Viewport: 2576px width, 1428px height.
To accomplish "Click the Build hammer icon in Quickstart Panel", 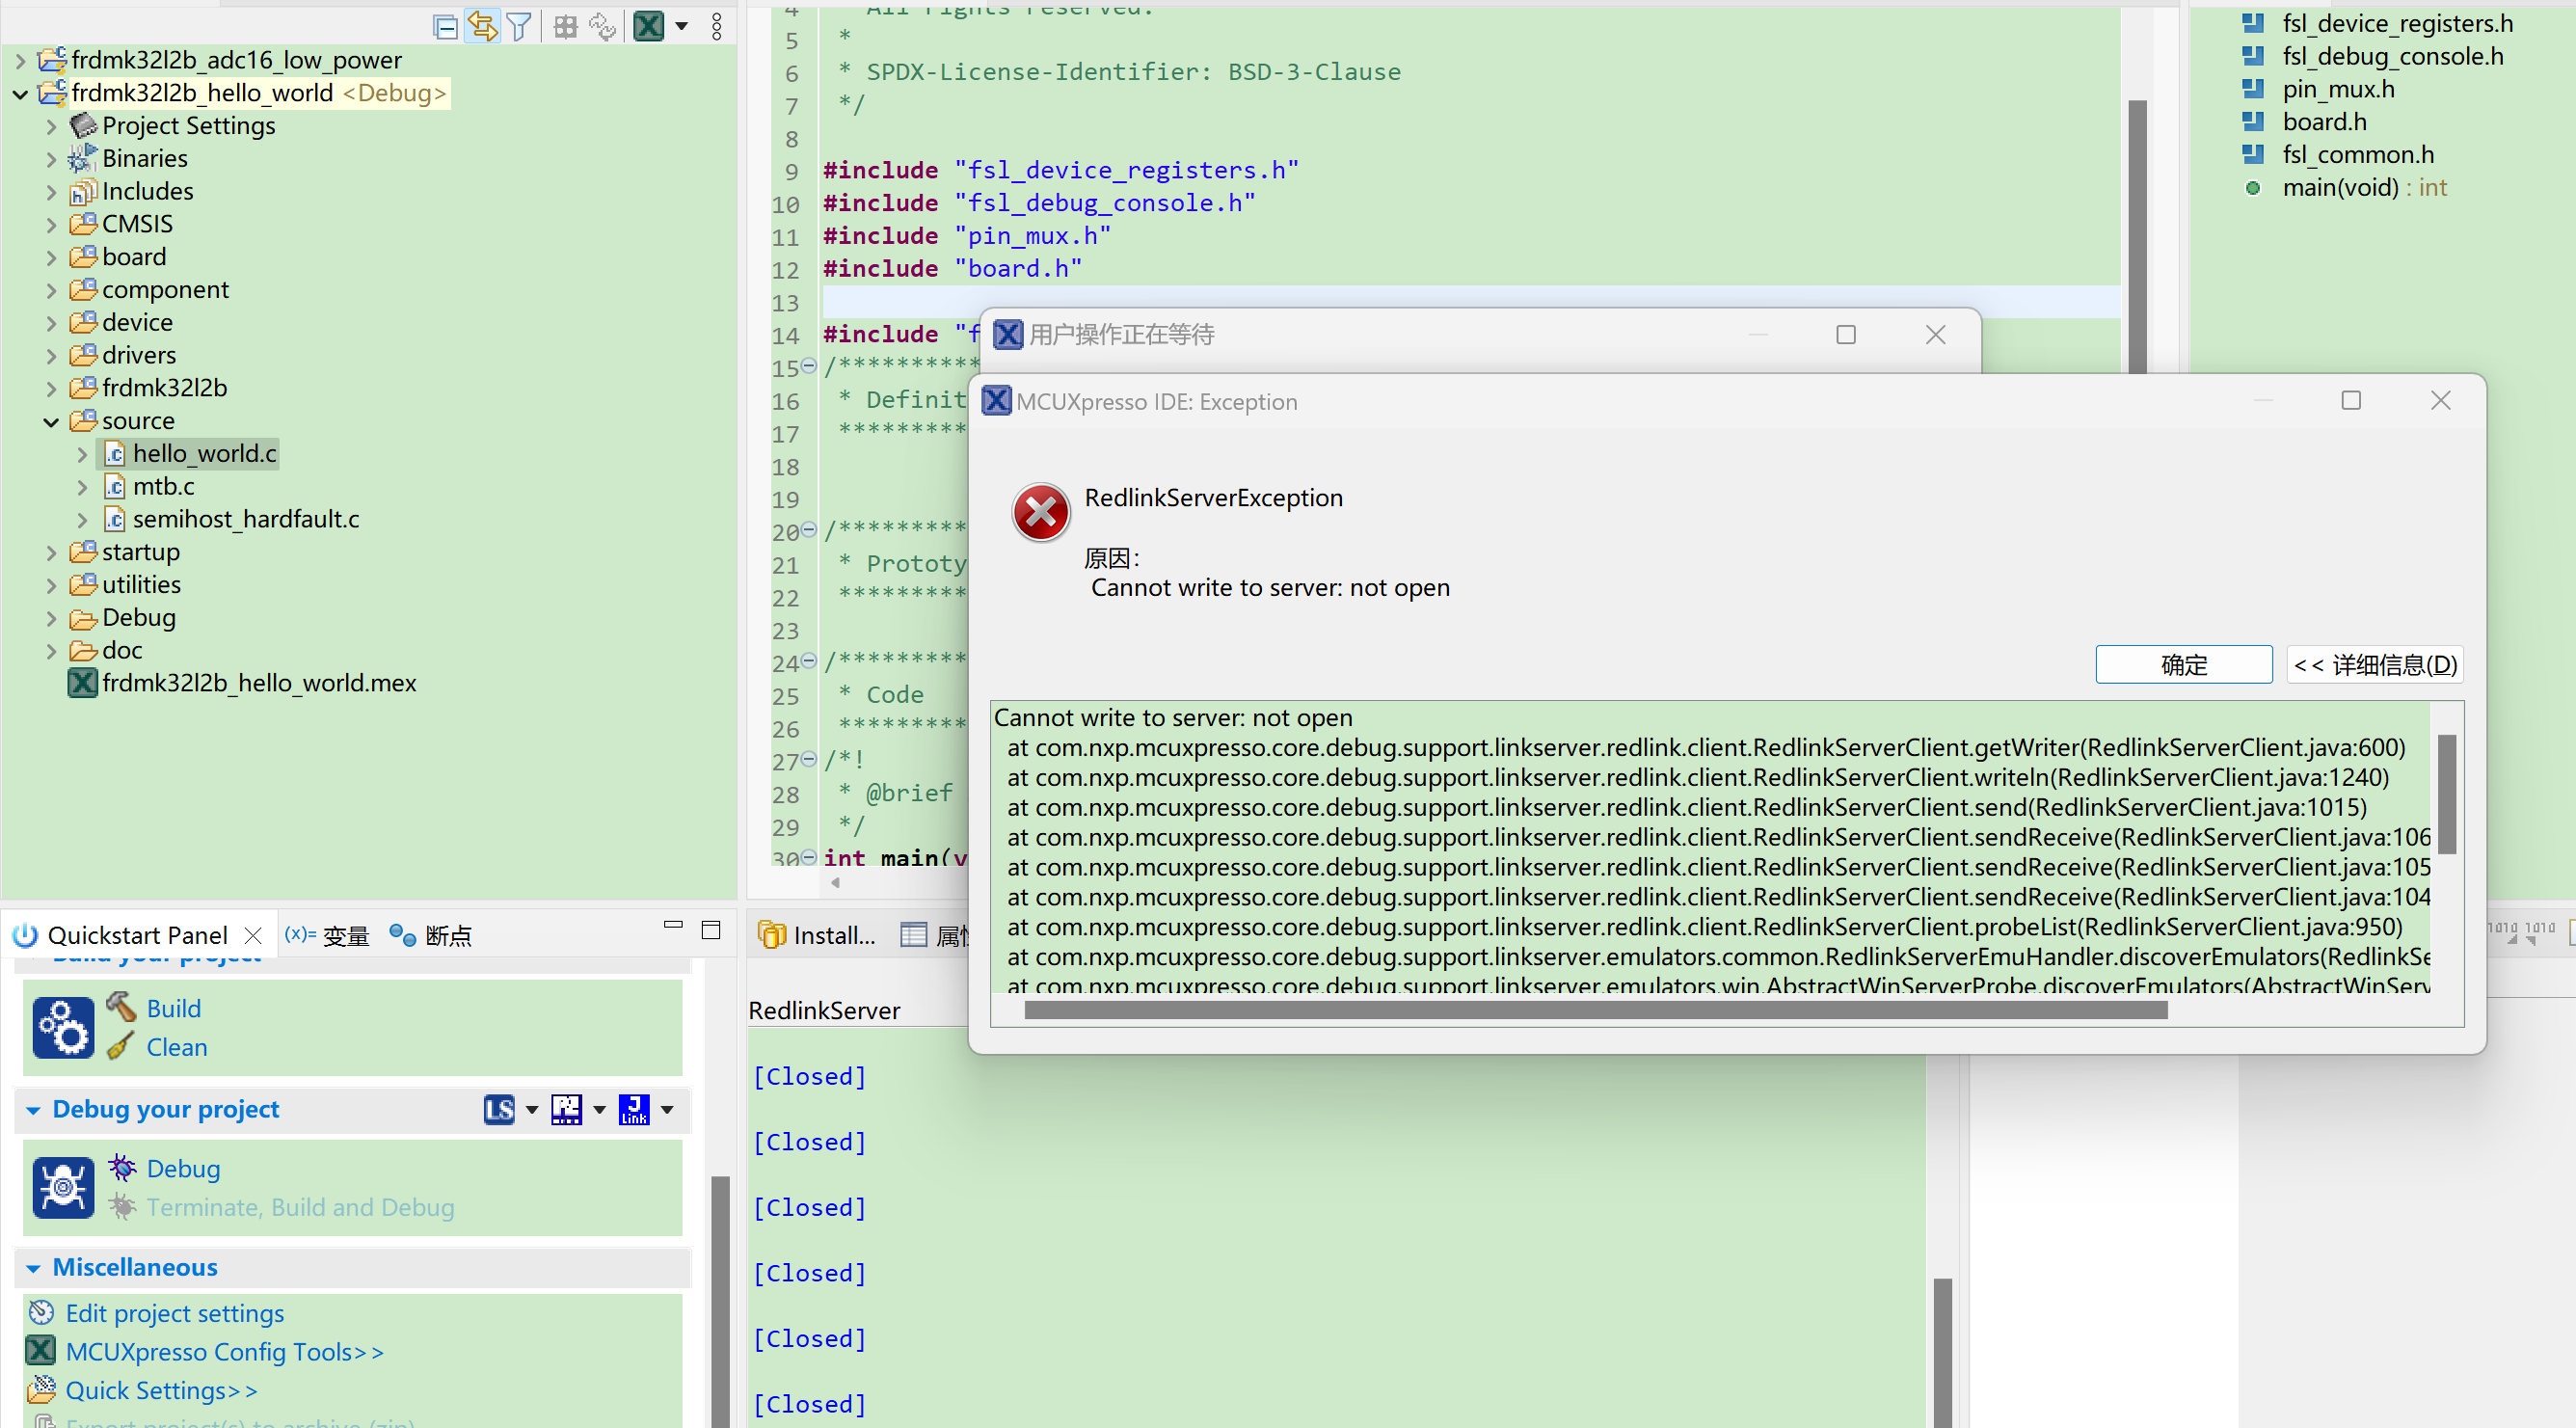I will (120, 1007).
